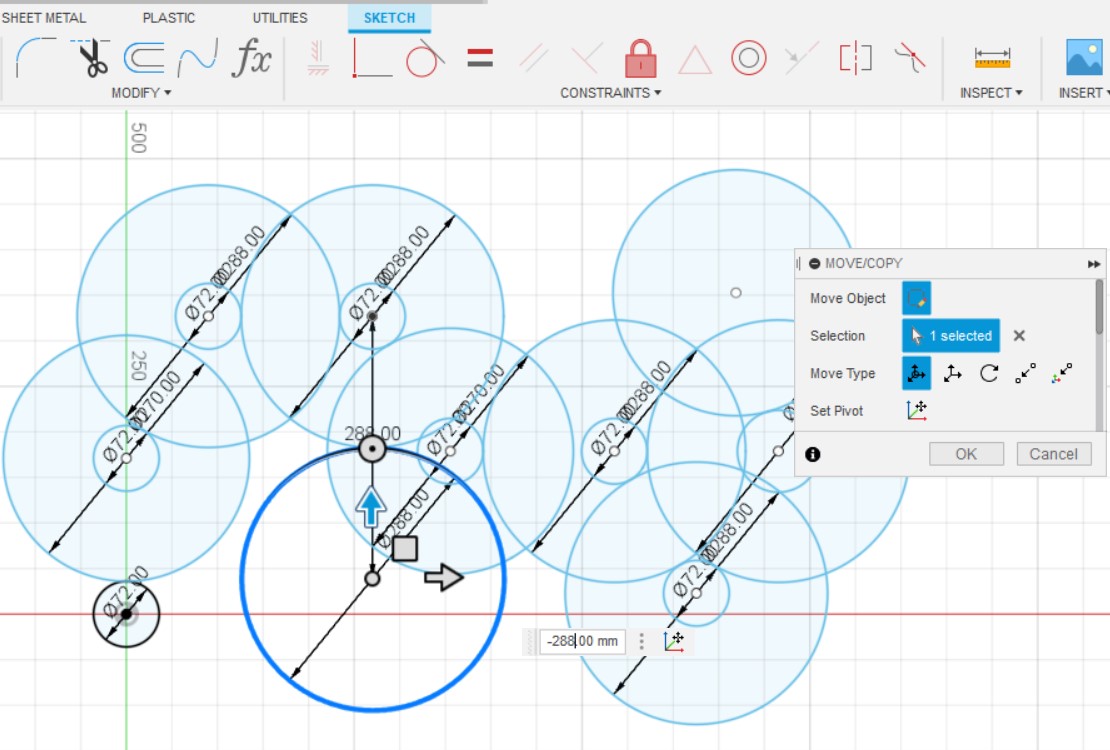Cancel the Move/Copy operation
The height and width of the screenshot is (750, 1110).
[x=1053, y=454]
